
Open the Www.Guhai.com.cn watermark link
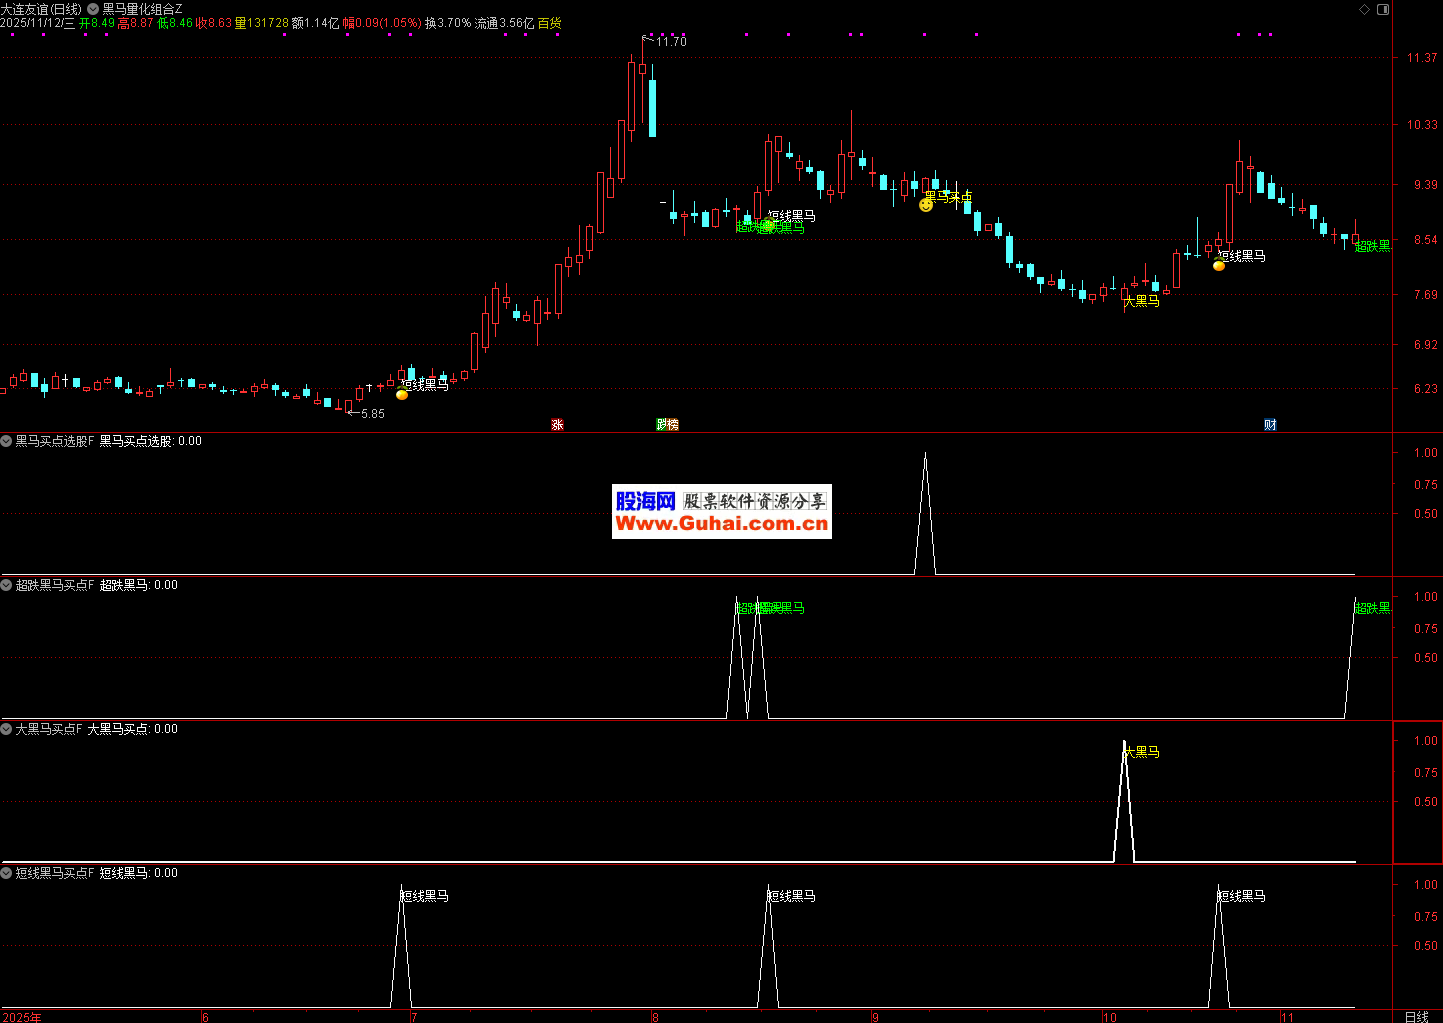[721, 524]
